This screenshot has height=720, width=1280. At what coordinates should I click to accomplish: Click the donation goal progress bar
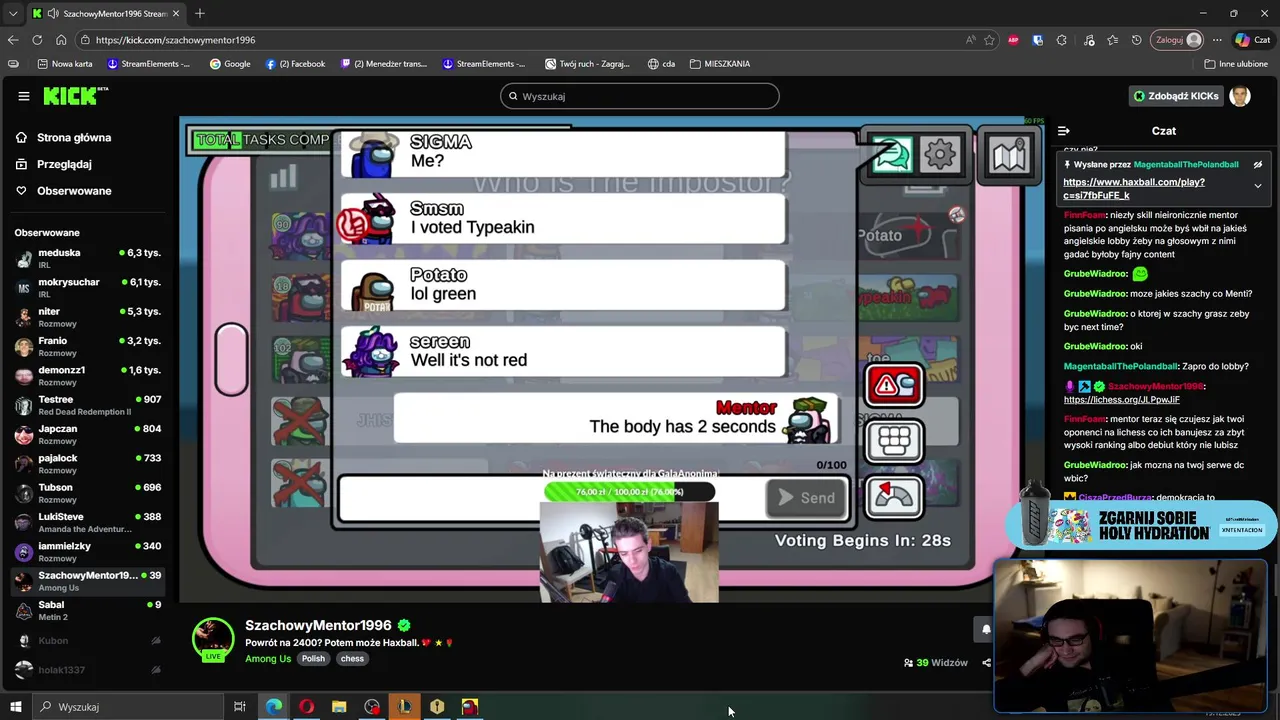coord(630,491)
